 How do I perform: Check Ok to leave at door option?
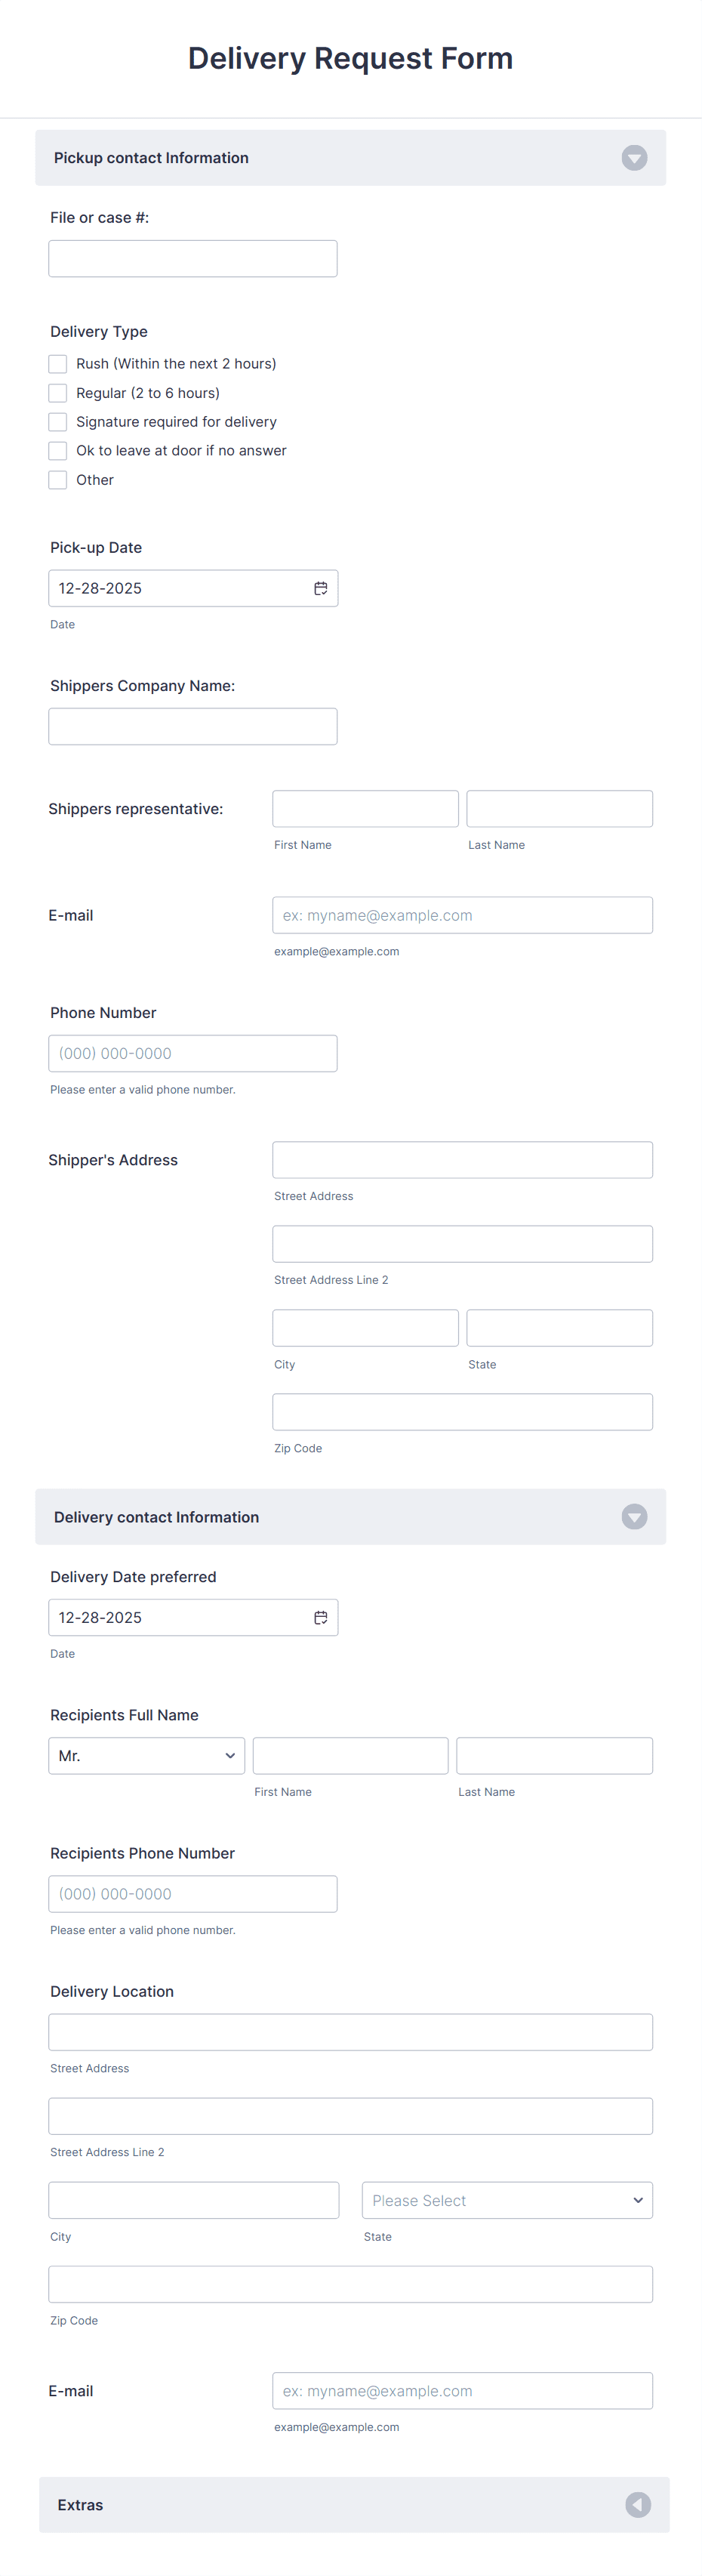click(x=57, y=450)
